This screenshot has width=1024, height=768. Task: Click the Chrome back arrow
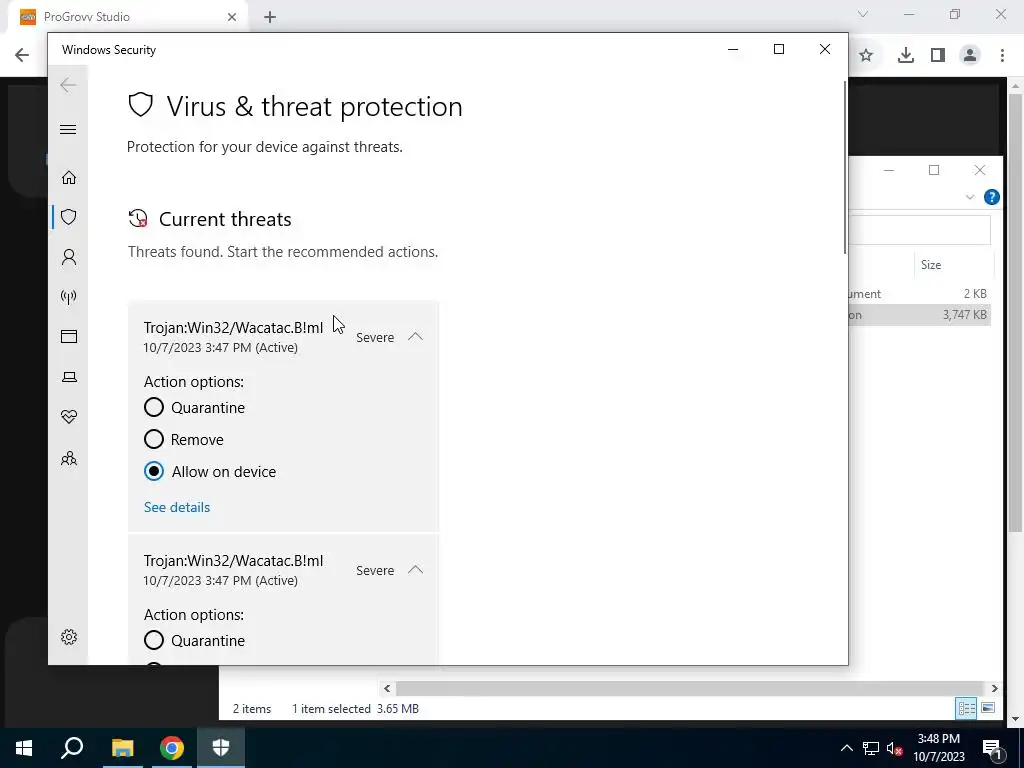tap(22, 55)
